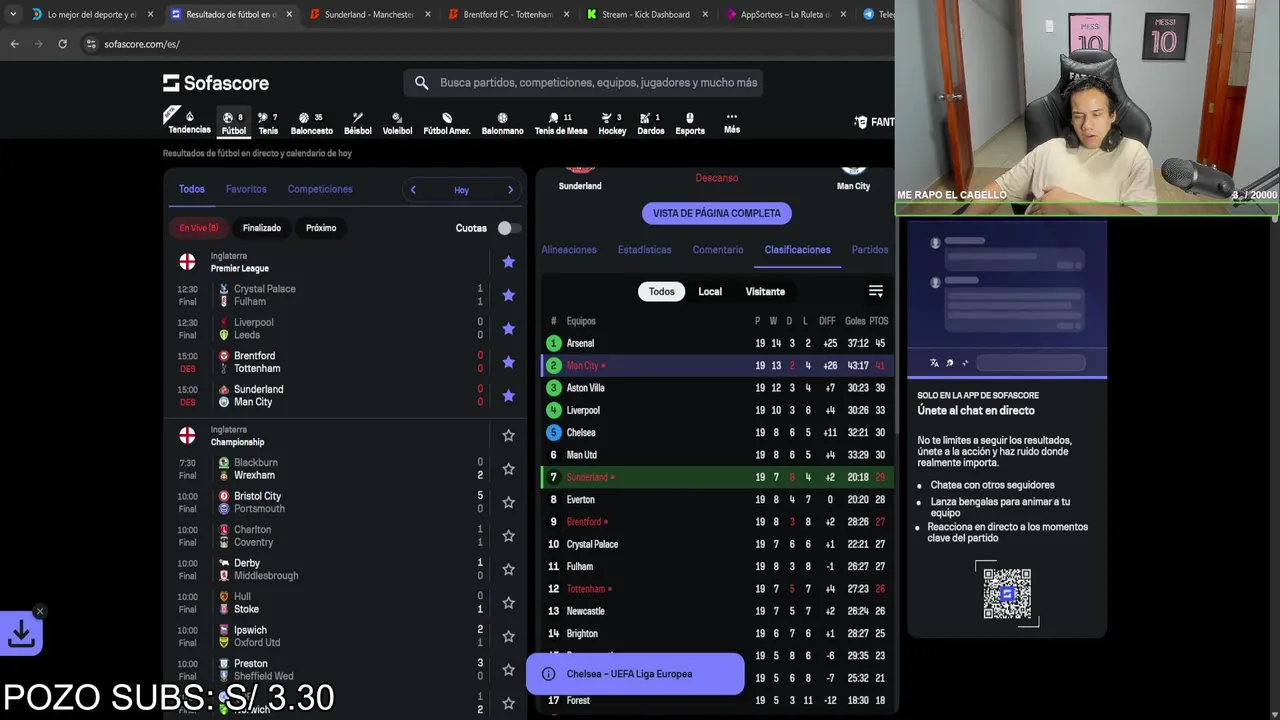This screenshot has width=1280, height=720.
Task: Open the Hoy date picker
Action: click(461, 190)
